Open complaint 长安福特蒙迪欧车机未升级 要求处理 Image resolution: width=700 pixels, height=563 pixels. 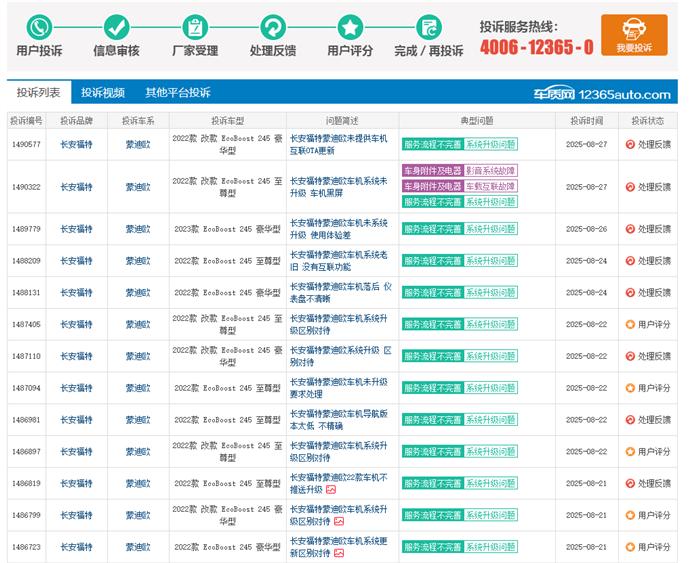pos(338,388)
